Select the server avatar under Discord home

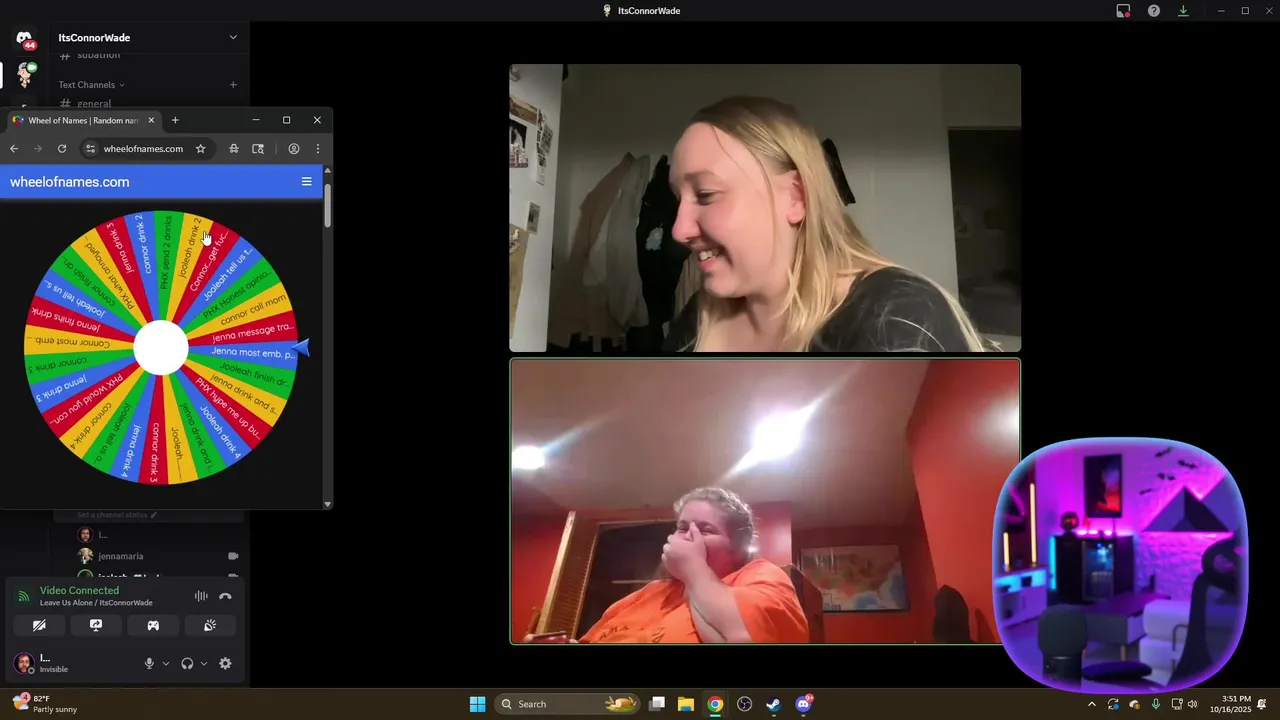(24, 75)
